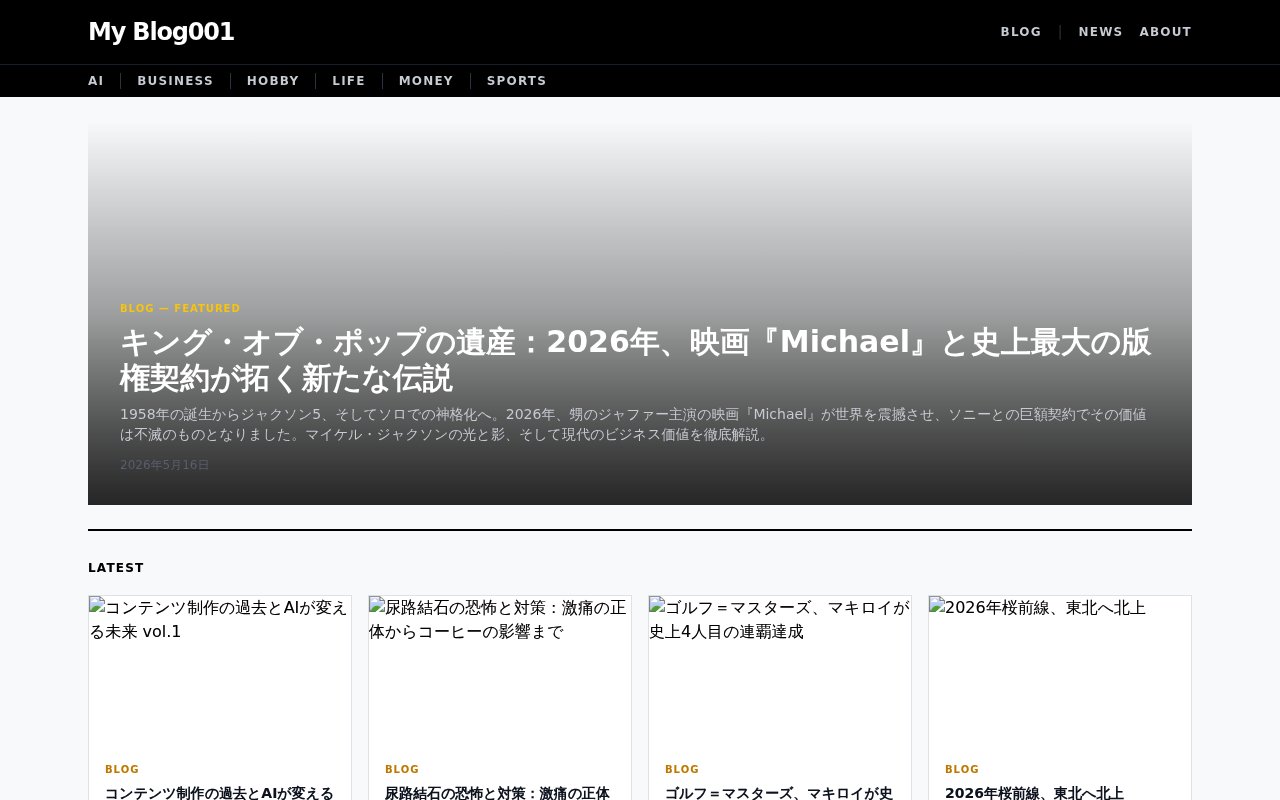Open the golf Masters article thumbnail
The image size is (1280, 800).
780,670
